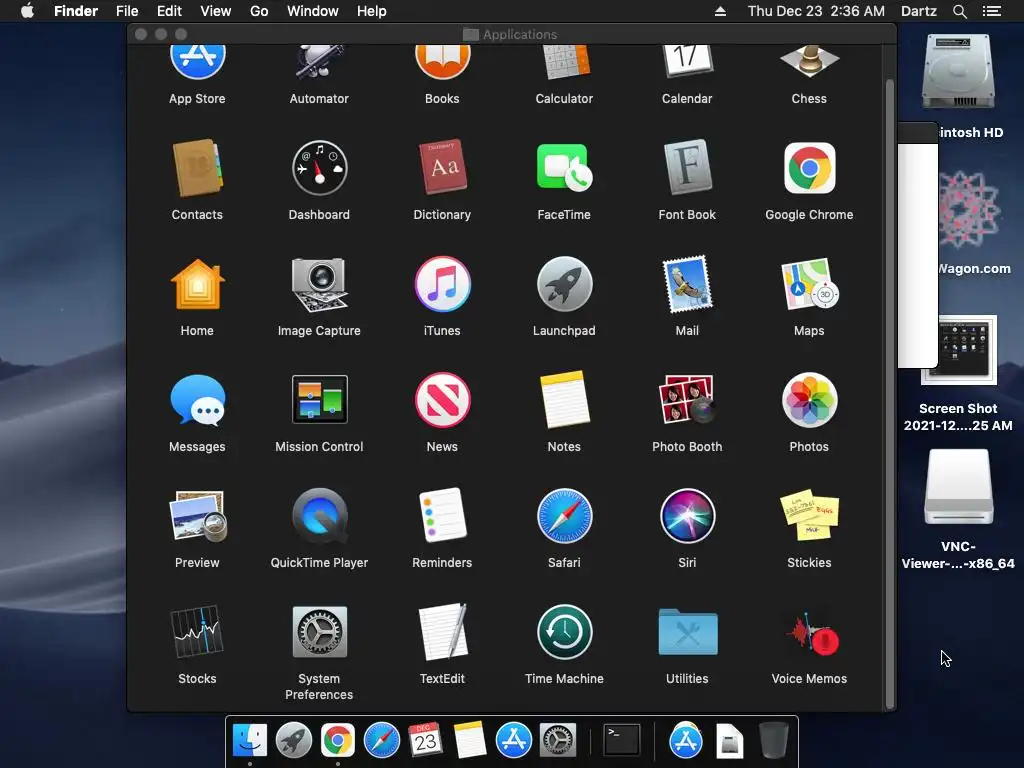Open Google Chrome in Applications window
This screenshot has height=768, width=1024.
[x=809, y=168]
